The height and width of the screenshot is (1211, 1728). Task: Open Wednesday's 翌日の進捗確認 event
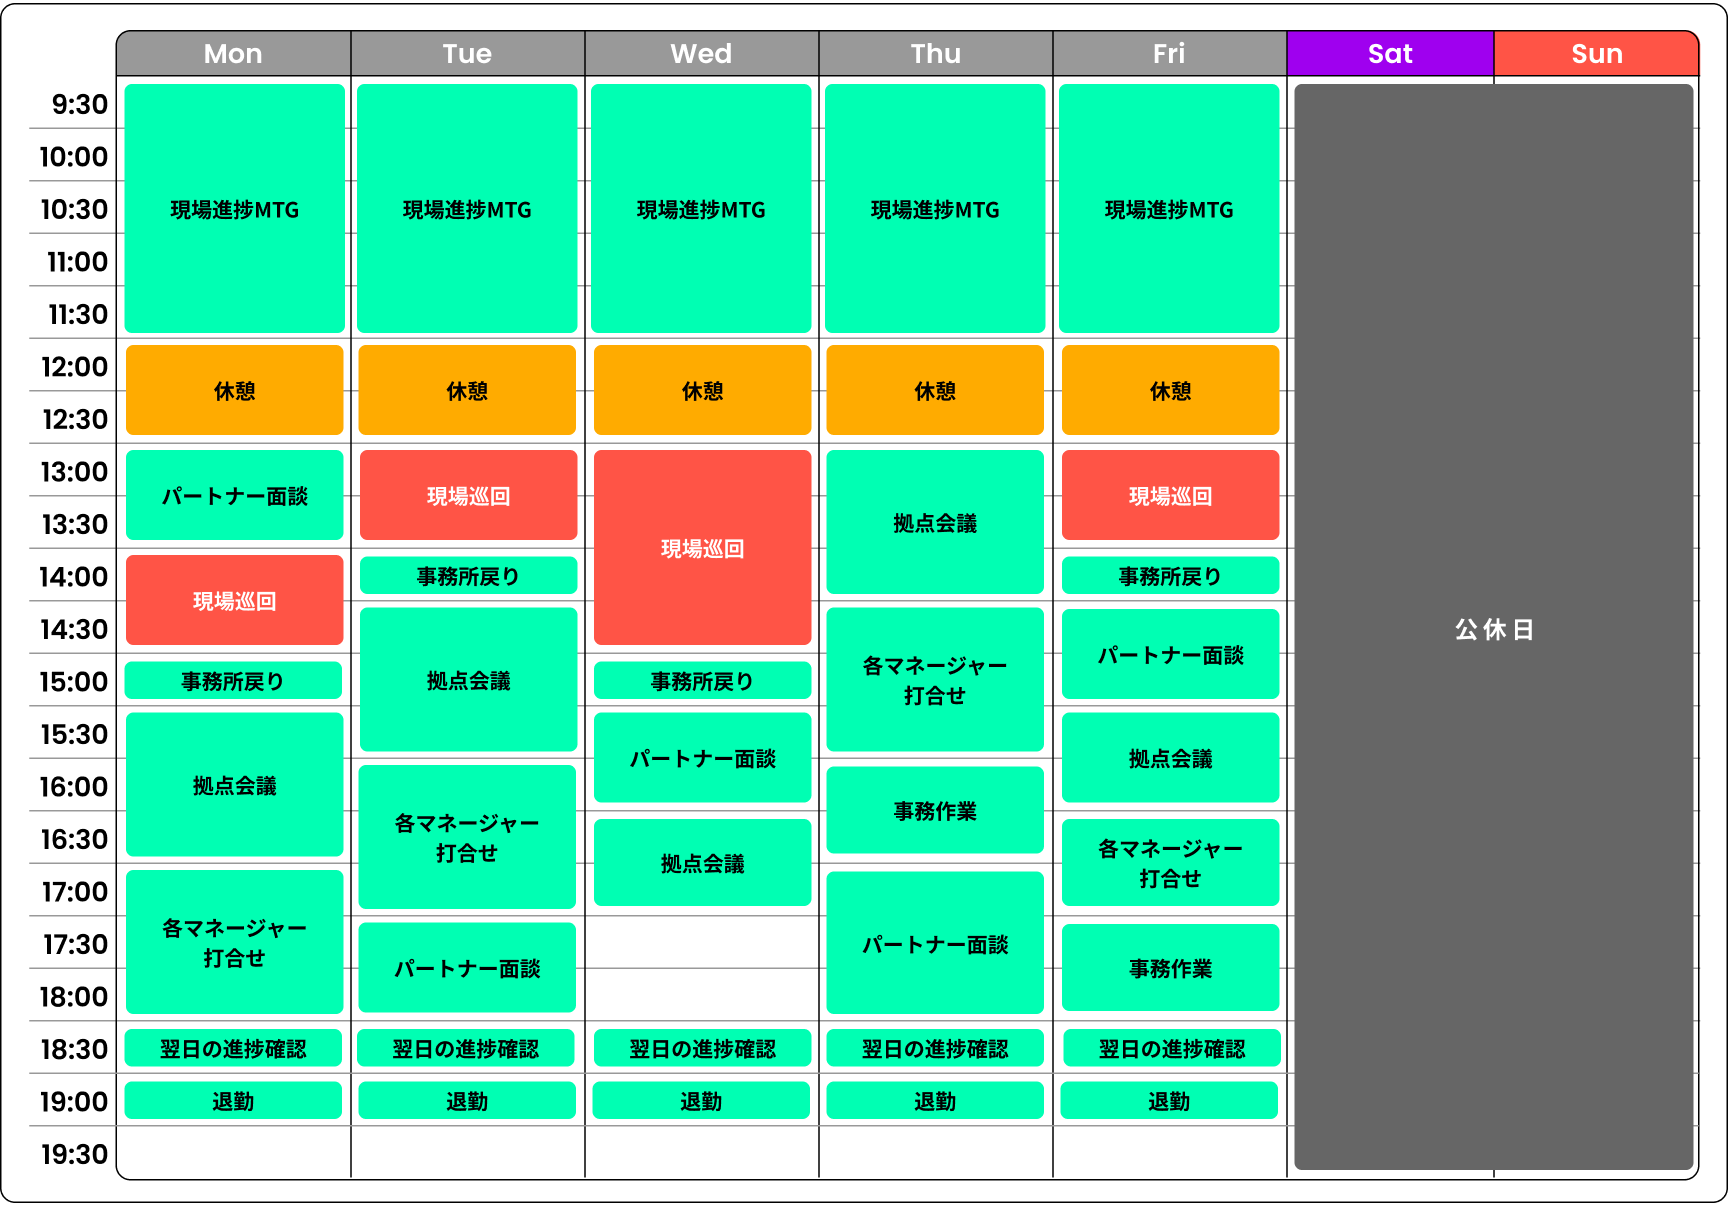tap(702, 1048)
